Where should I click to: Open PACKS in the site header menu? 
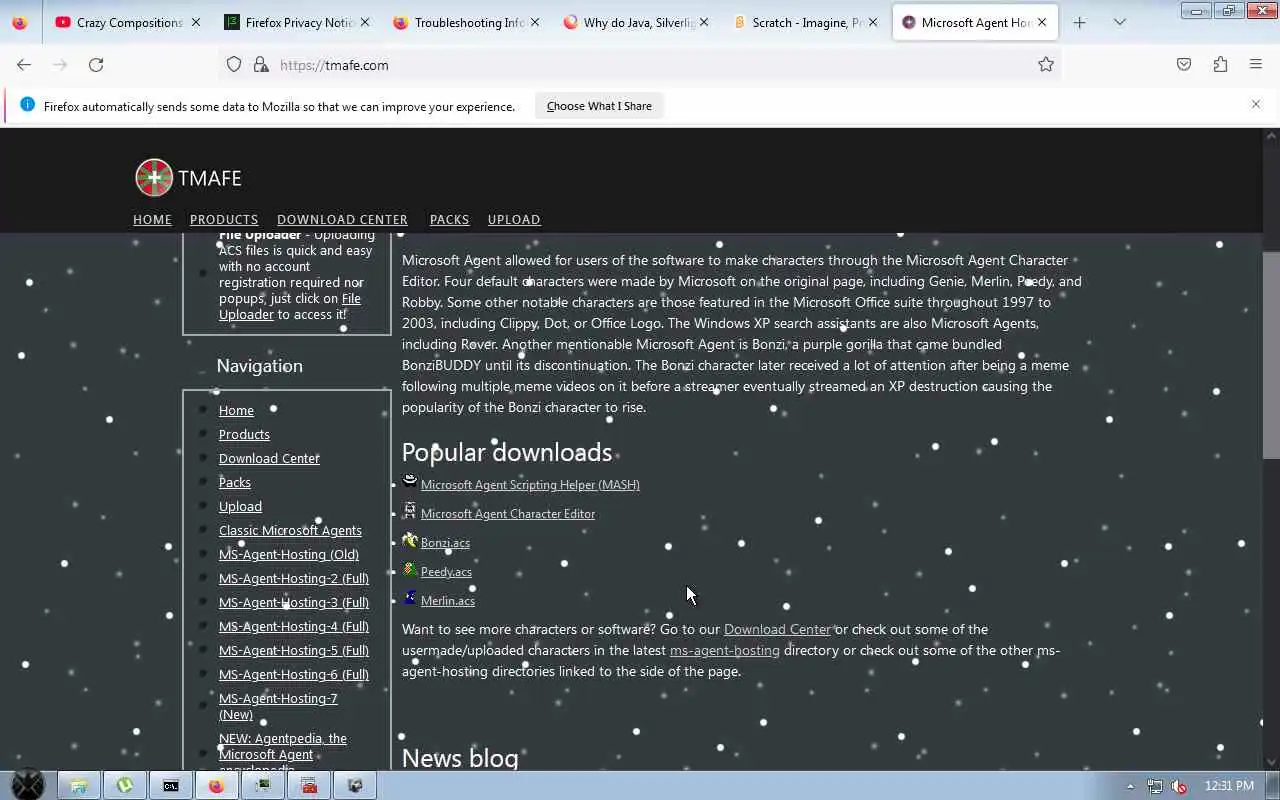pyautogui.click(x=449, y=219)
